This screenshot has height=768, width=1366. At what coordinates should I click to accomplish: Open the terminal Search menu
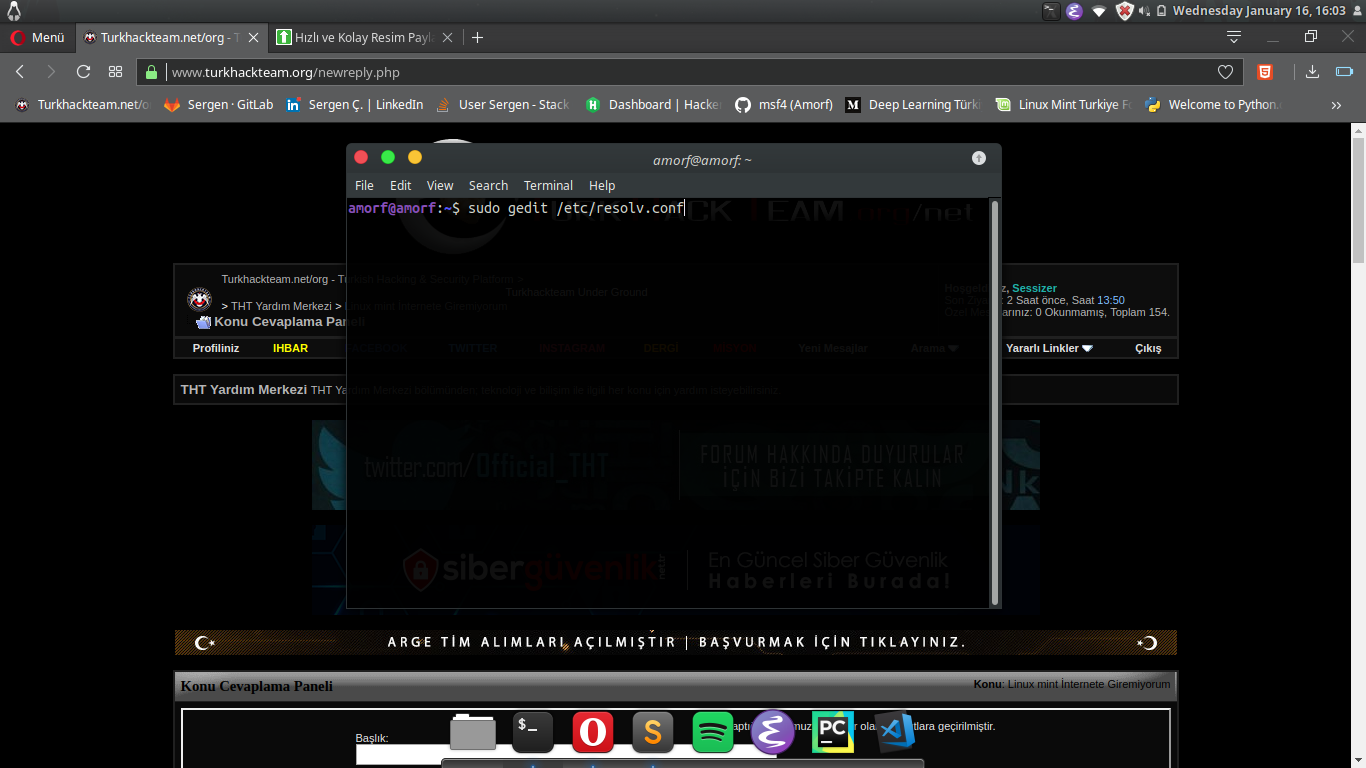click(x=488, y=185)
